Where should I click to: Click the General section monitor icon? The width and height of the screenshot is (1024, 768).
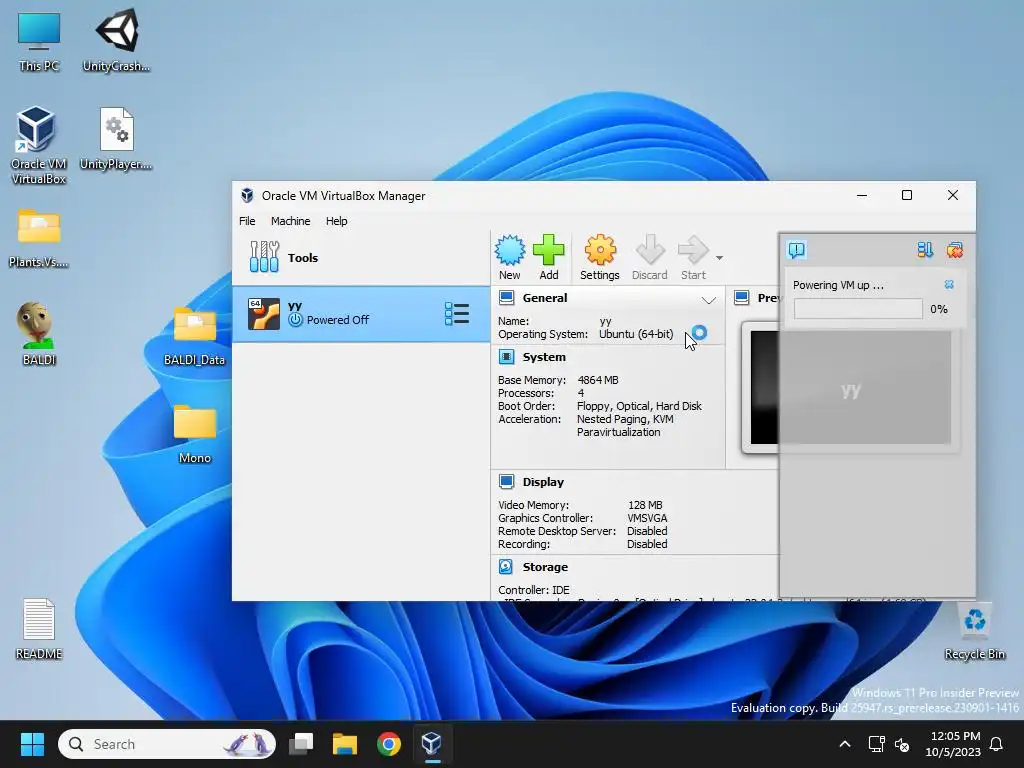pyautogui.click(x=506, y=298)
